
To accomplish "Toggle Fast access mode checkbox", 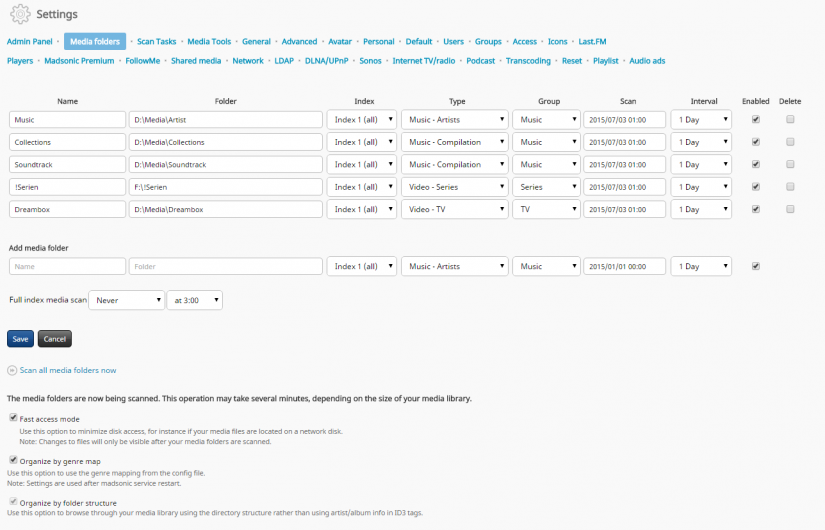I will (x=13, y=418).
